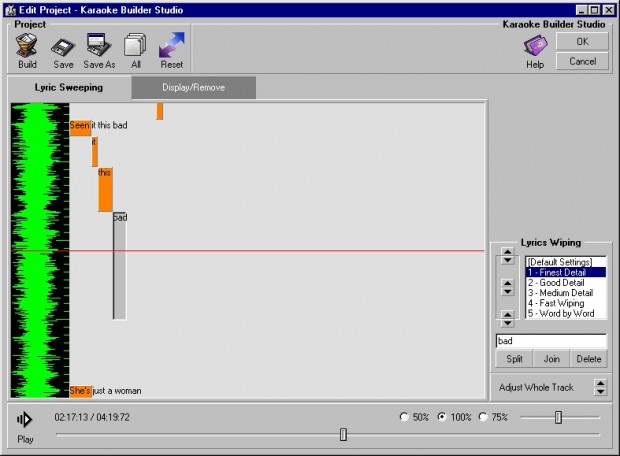The width and height of the screenshot is (620, 456).
Task: Select the orange 'Seen' lyric block
Action: [80, 128]
